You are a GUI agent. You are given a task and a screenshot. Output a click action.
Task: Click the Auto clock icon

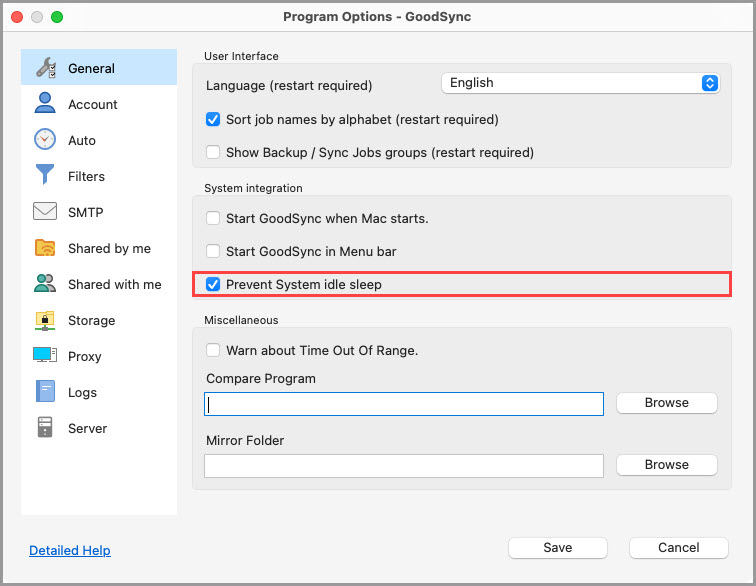(x=45, y=139)
